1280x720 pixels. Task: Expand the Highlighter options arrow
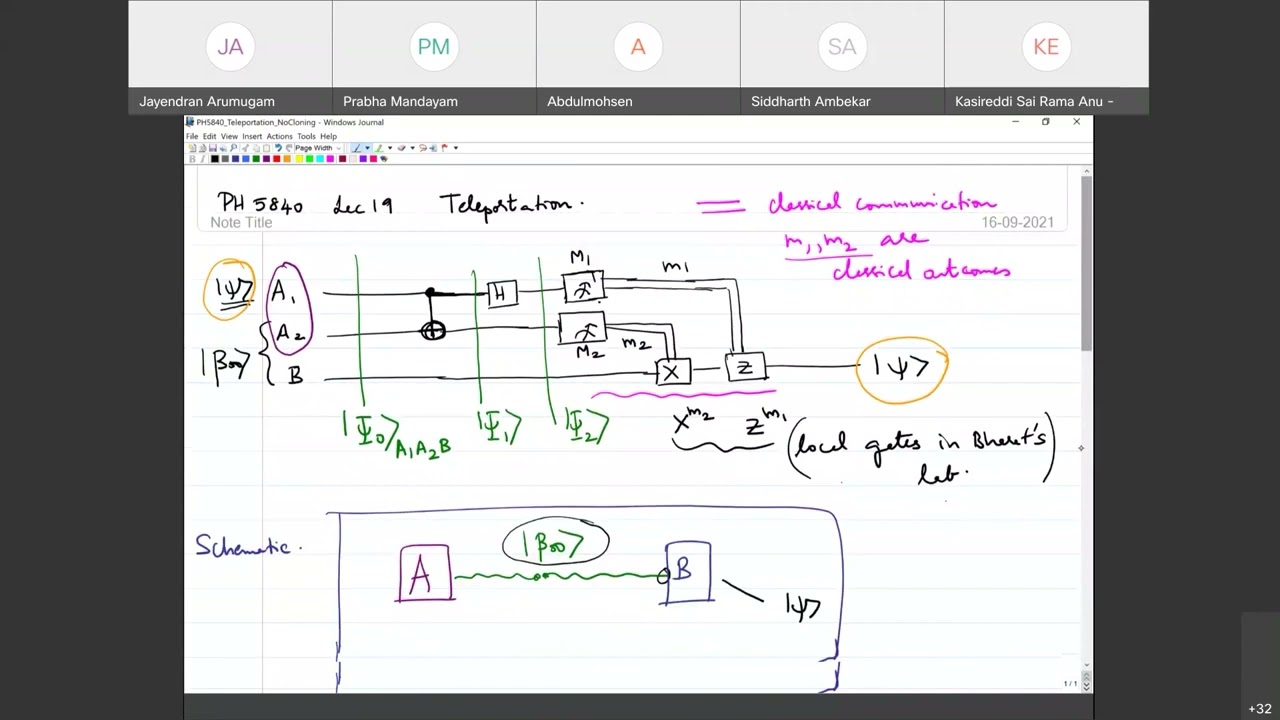pyautogui.click(x=390, y=148)
